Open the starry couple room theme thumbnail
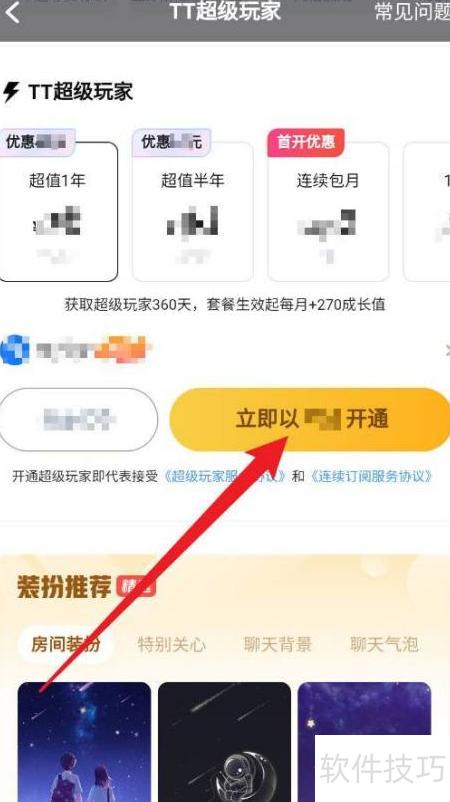The height and width of the screenshot is (802, 450). click(84, 742)
